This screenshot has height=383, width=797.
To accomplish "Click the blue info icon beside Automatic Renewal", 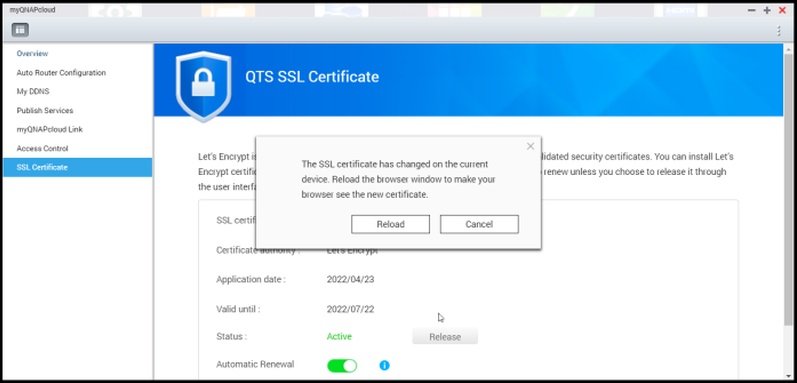I will pyautogui.click(x=384, y=365).
